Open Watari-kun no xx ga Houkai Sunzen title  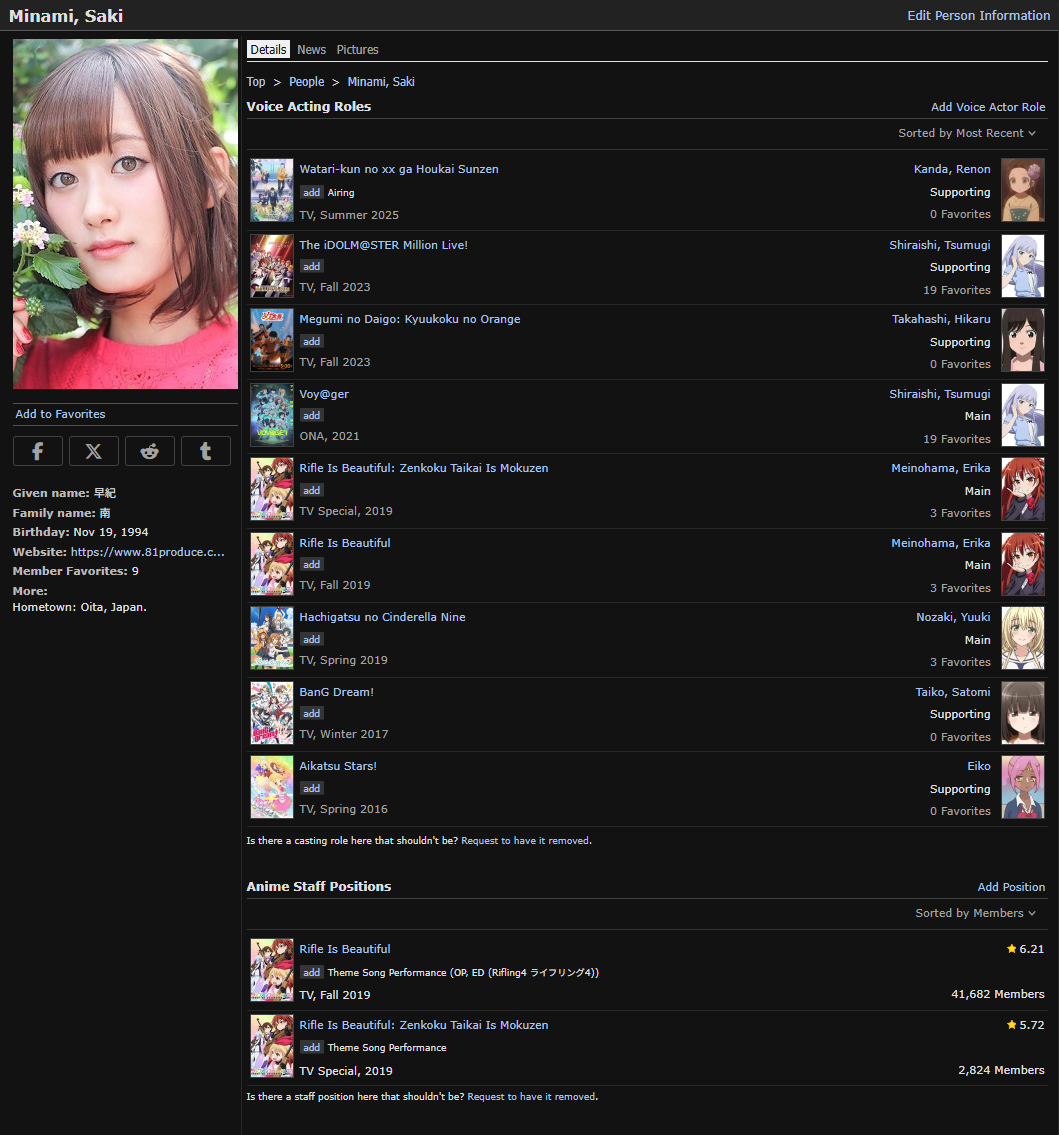tap(399, 169)
